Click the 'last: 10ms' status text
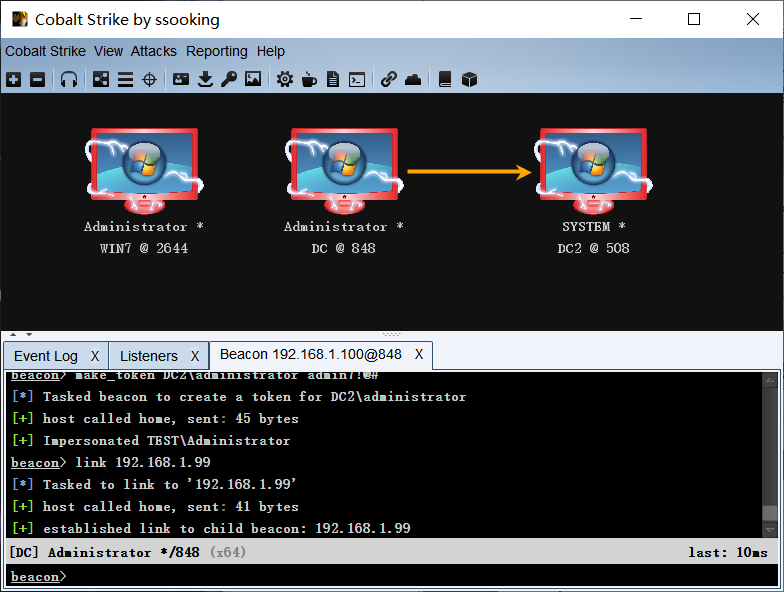 click(728, 552)
